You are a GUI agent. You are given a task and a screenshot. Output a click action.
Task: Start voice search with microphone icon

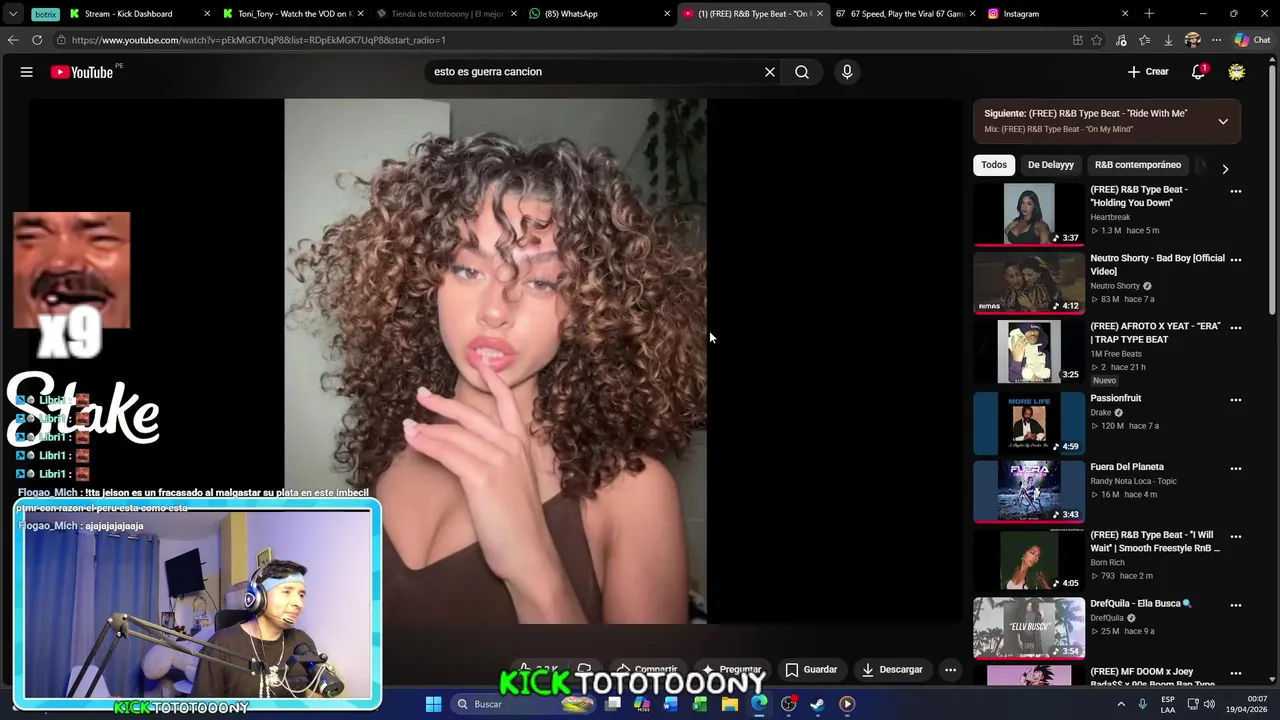coord(847,72)
